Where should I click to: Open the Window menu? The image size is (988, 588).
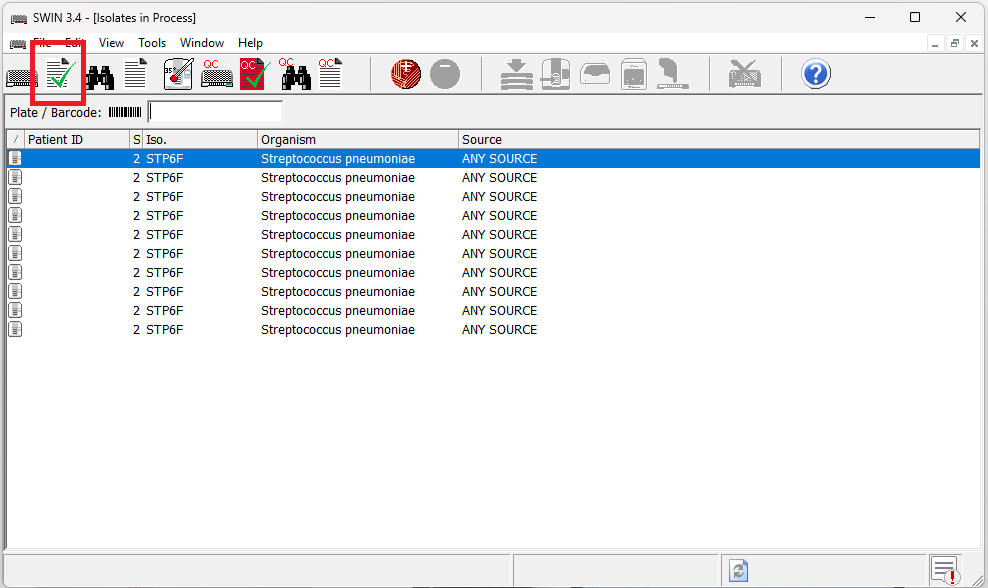coord(202,43)
